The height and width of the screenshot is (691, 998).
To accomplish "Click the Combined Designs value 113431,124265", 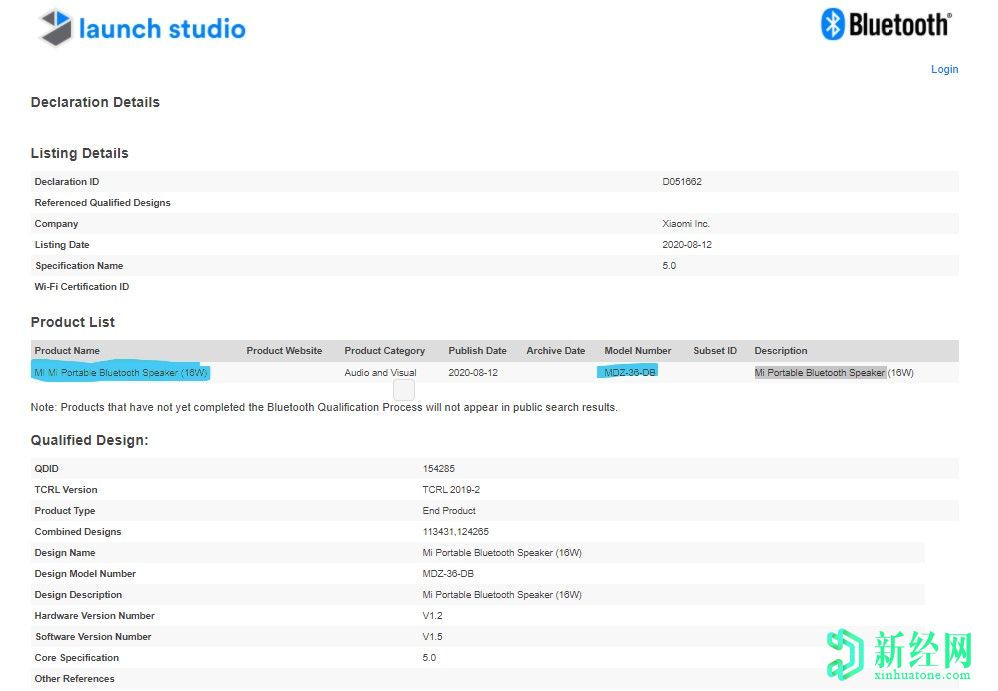I will point(455,532).
